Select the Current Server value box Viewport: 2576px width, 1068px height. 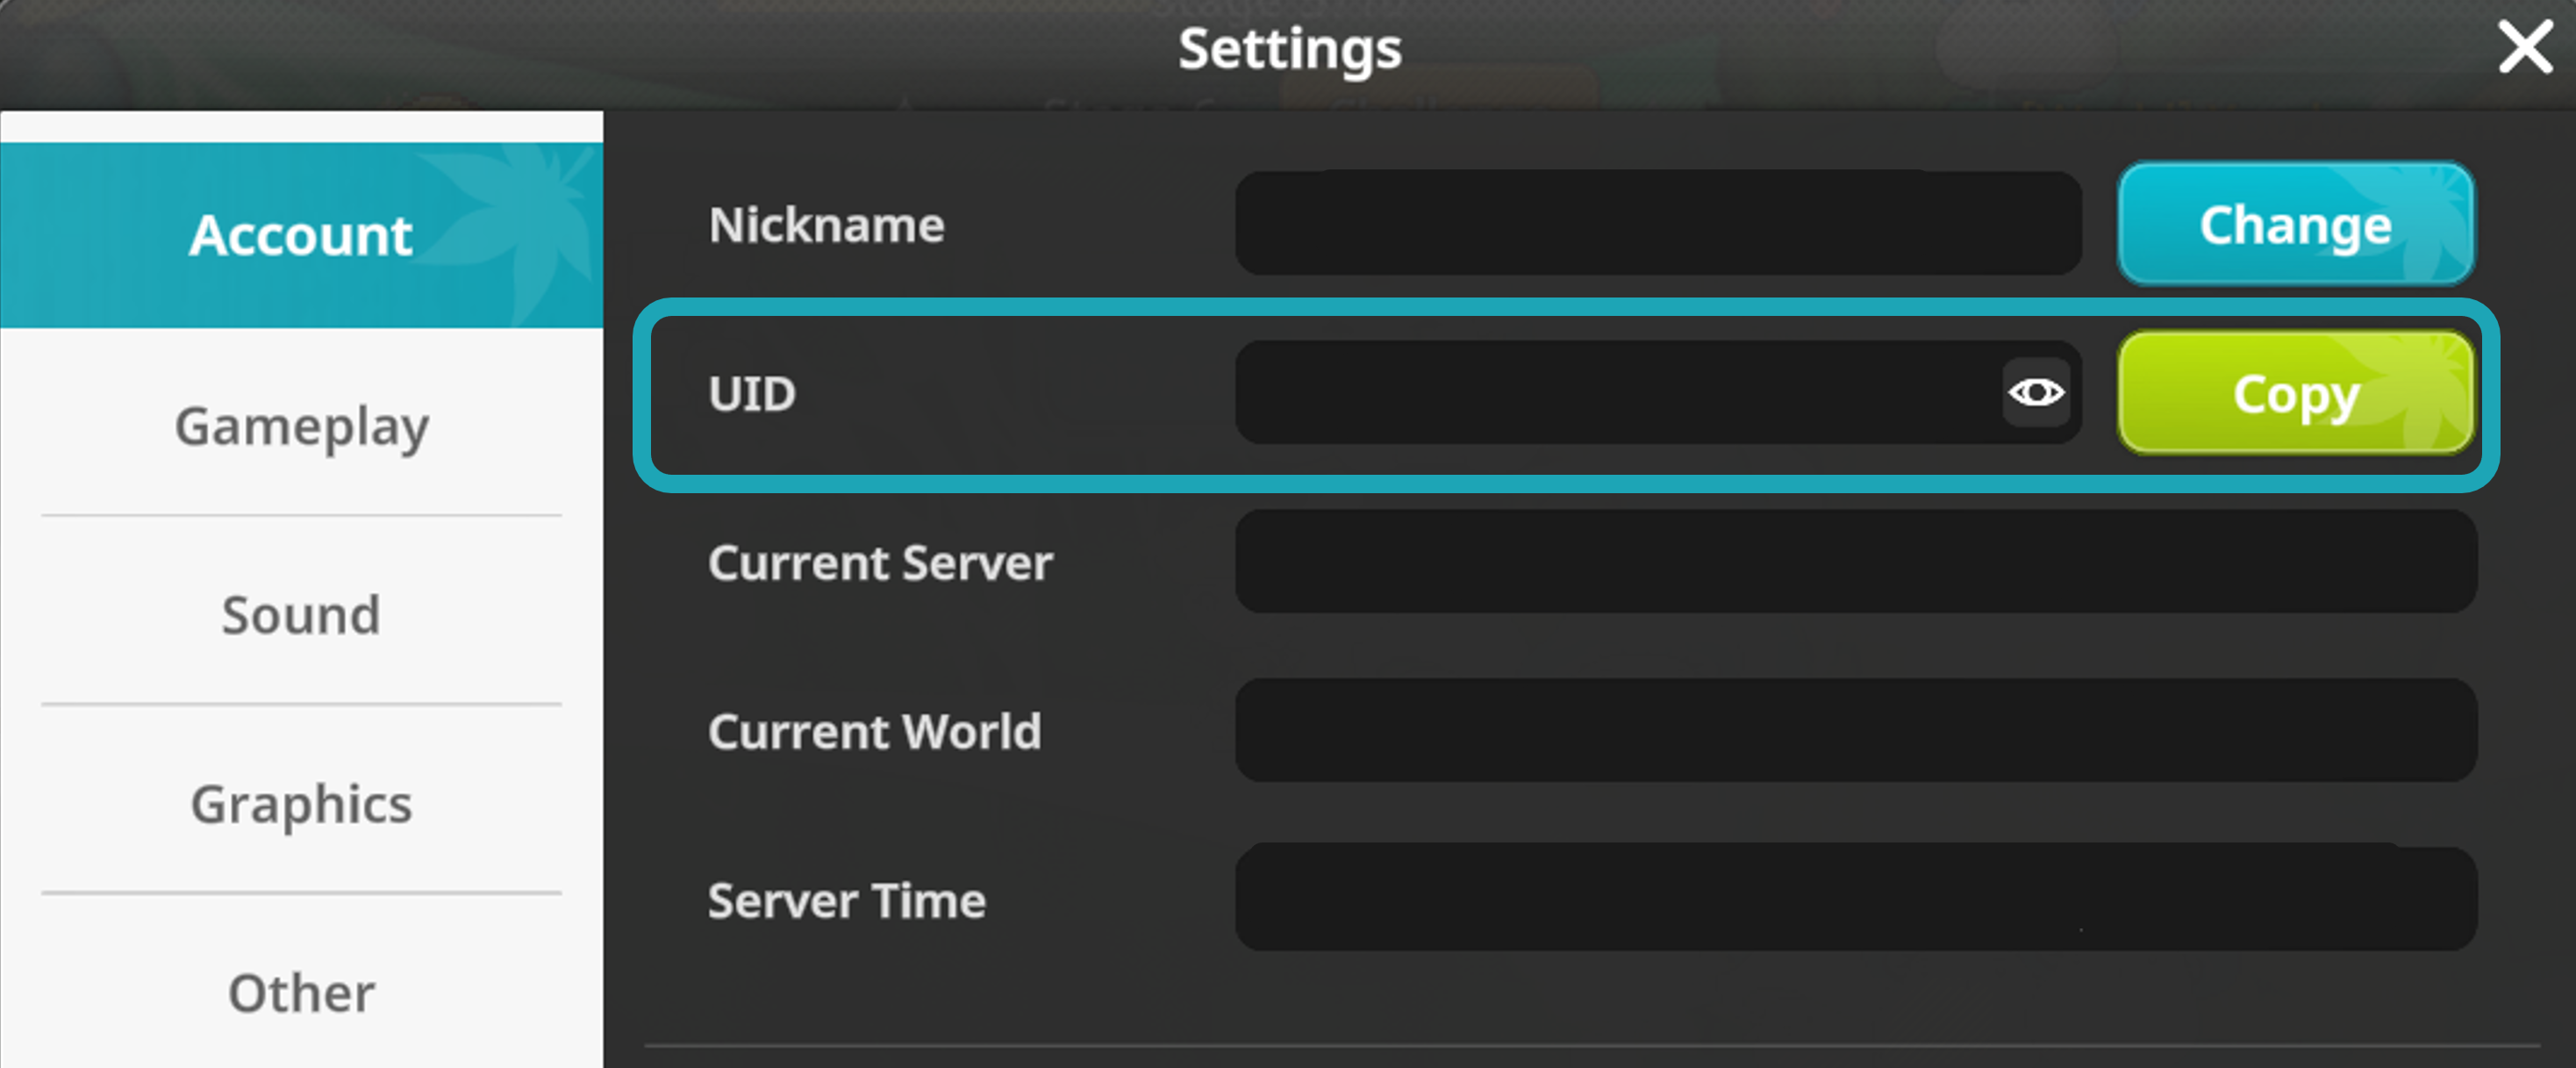(x=1855, y=562)
